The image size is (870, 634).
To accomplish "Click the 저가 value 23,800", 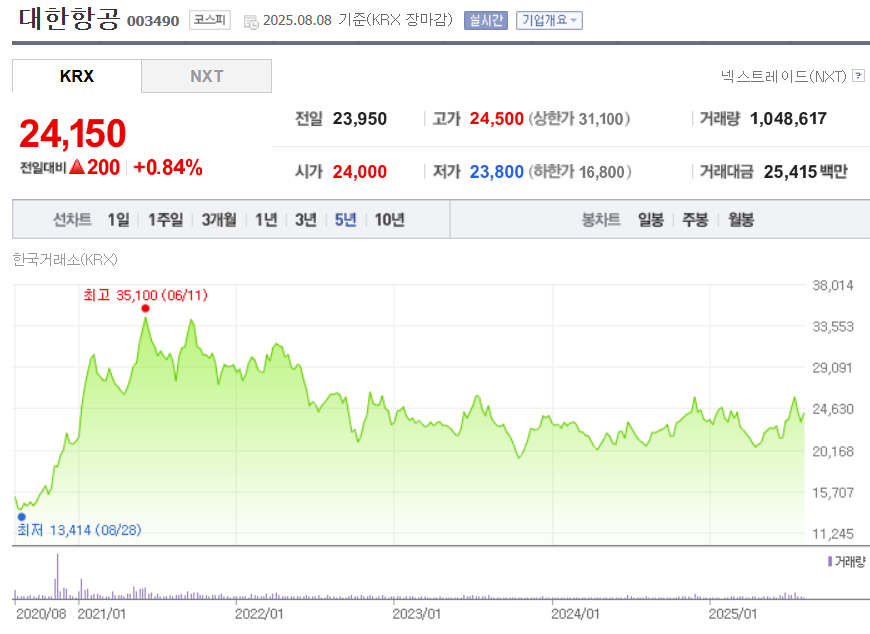I will [497, 171].
